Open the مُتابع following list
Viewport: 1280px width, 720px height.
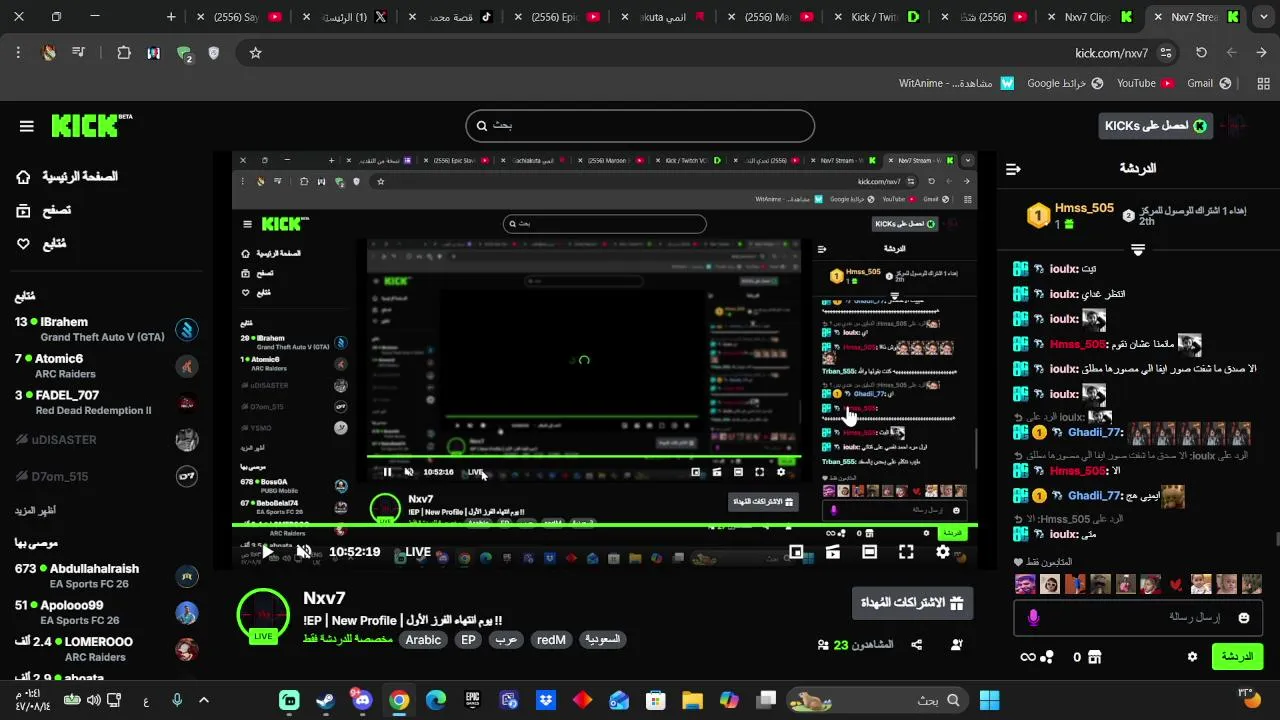click(x=42, y=243)
